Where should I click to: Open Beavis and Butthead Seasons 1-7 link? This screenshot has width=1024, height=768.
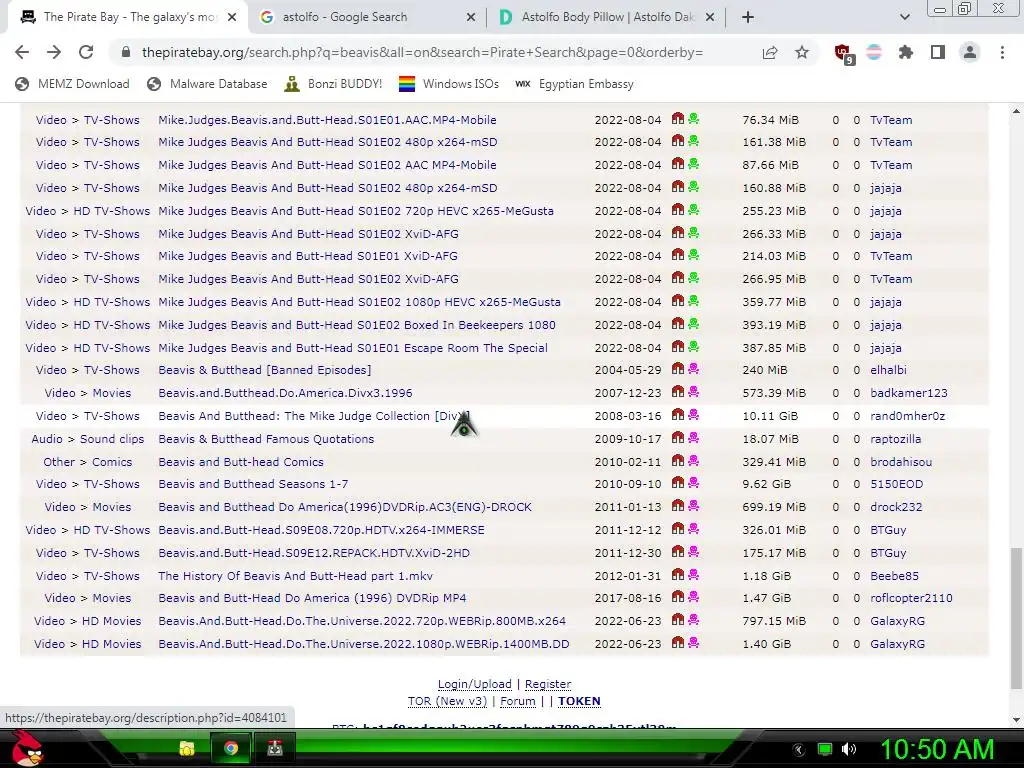253,484
